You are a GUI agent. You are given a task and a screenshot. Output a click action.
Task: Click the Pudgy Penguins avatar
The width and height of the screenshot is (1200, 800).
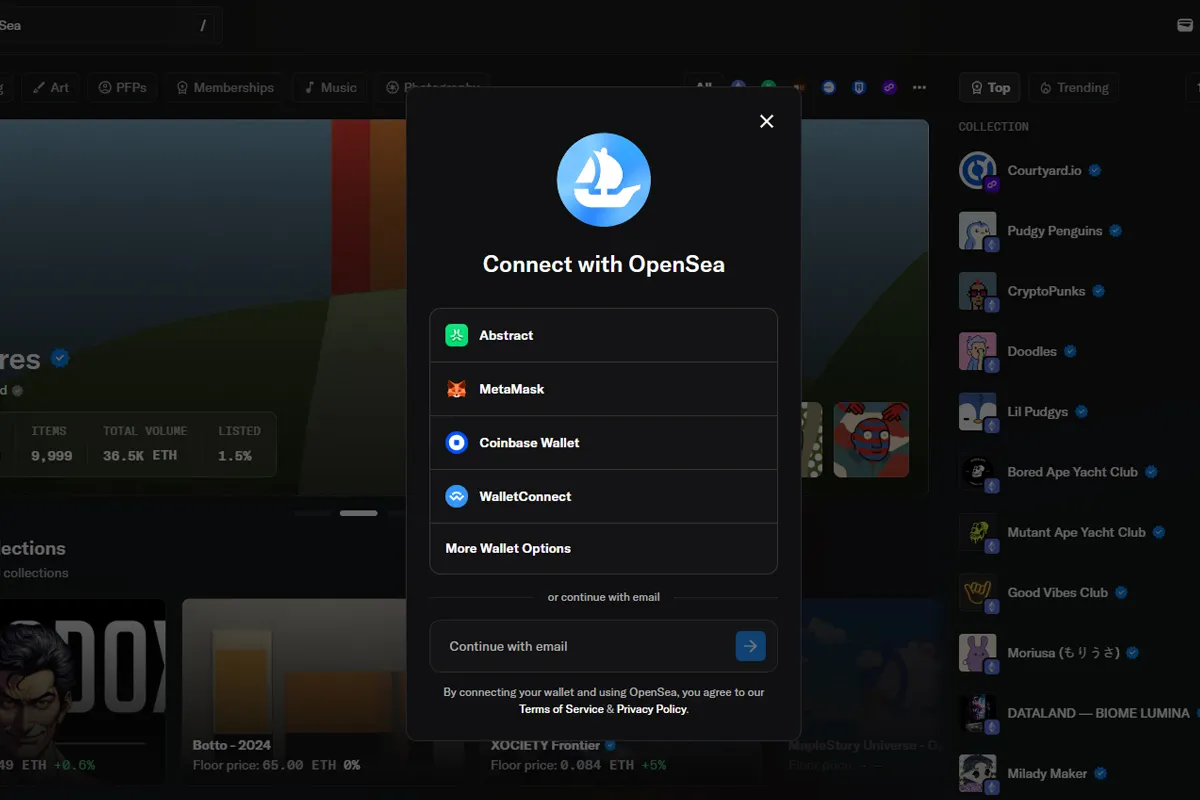[x=978, y=231]
